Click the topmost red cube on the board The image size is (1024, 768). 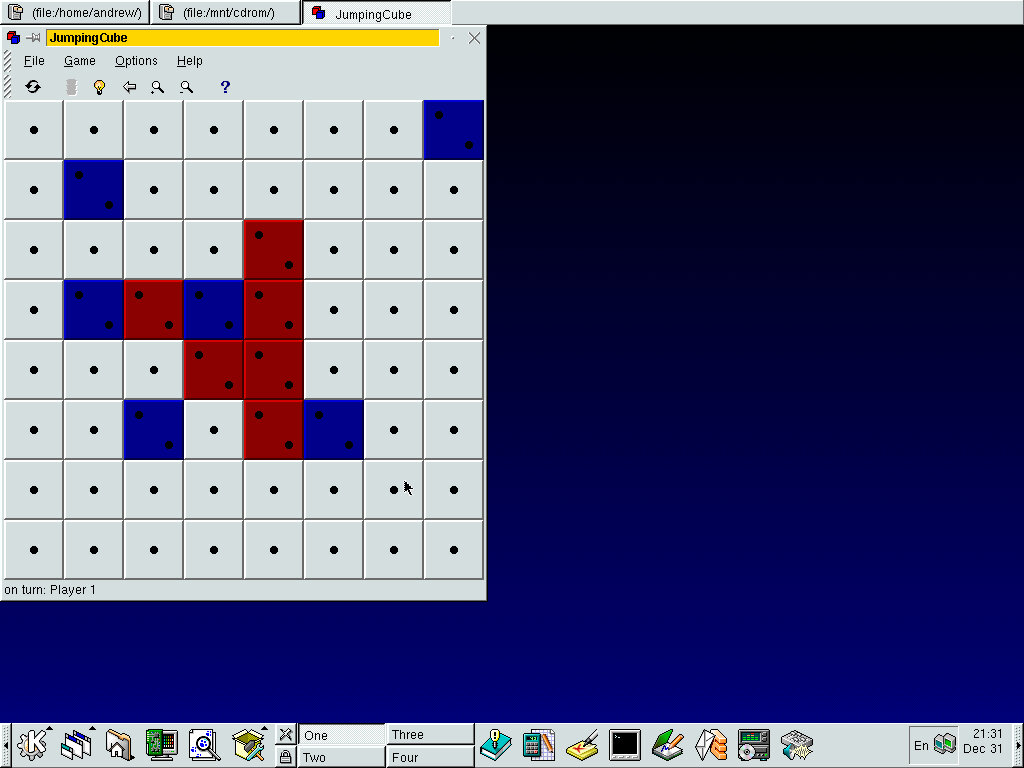click(x=274, y=250)
